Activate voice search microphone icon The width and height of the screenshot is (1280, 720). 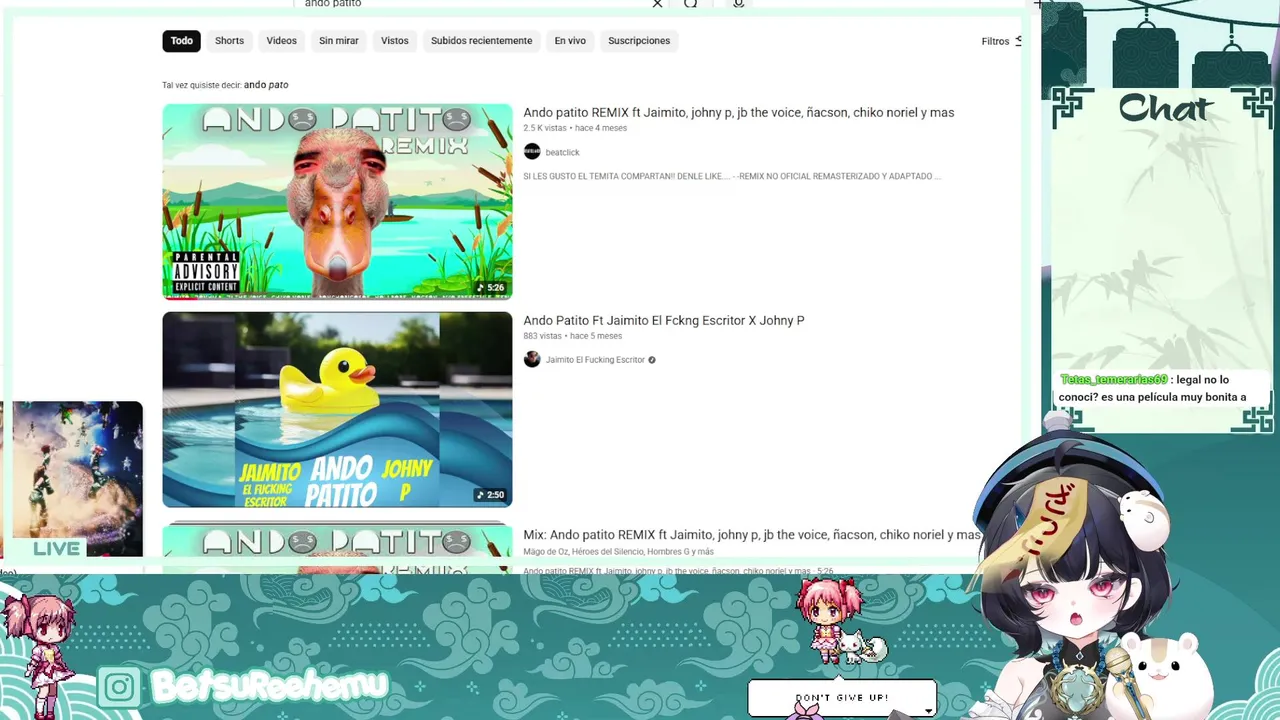pyautogui.click(x=738, y=4)
